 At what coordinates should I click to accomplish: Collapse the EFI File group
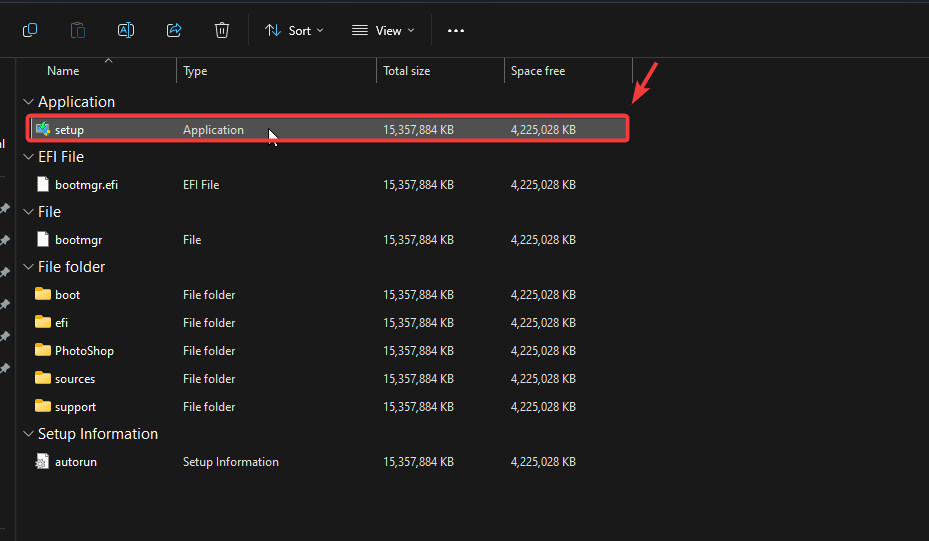tap(27, 157)
